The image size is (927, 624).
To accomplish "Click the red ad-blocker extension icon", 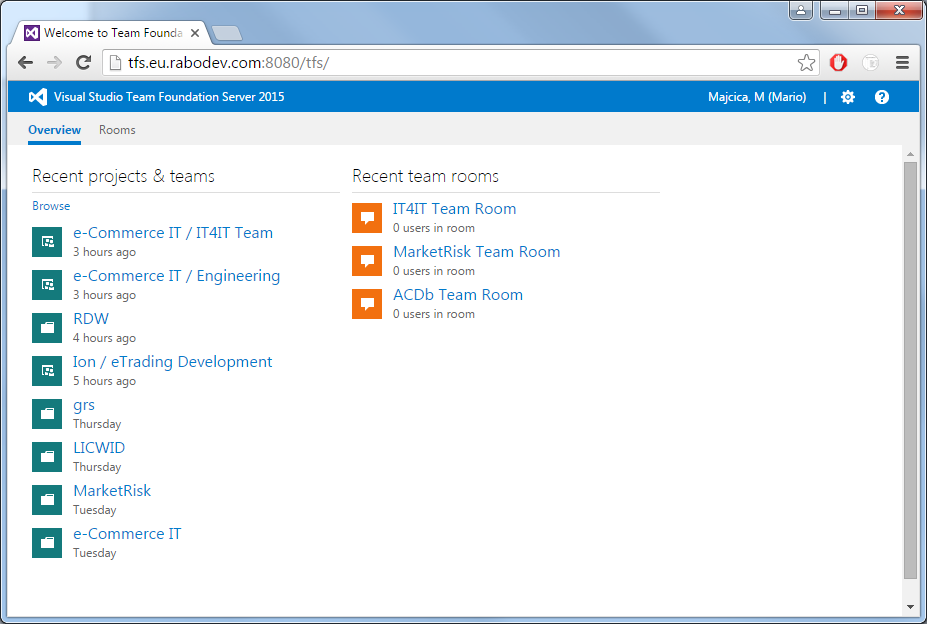I will 838,63.
